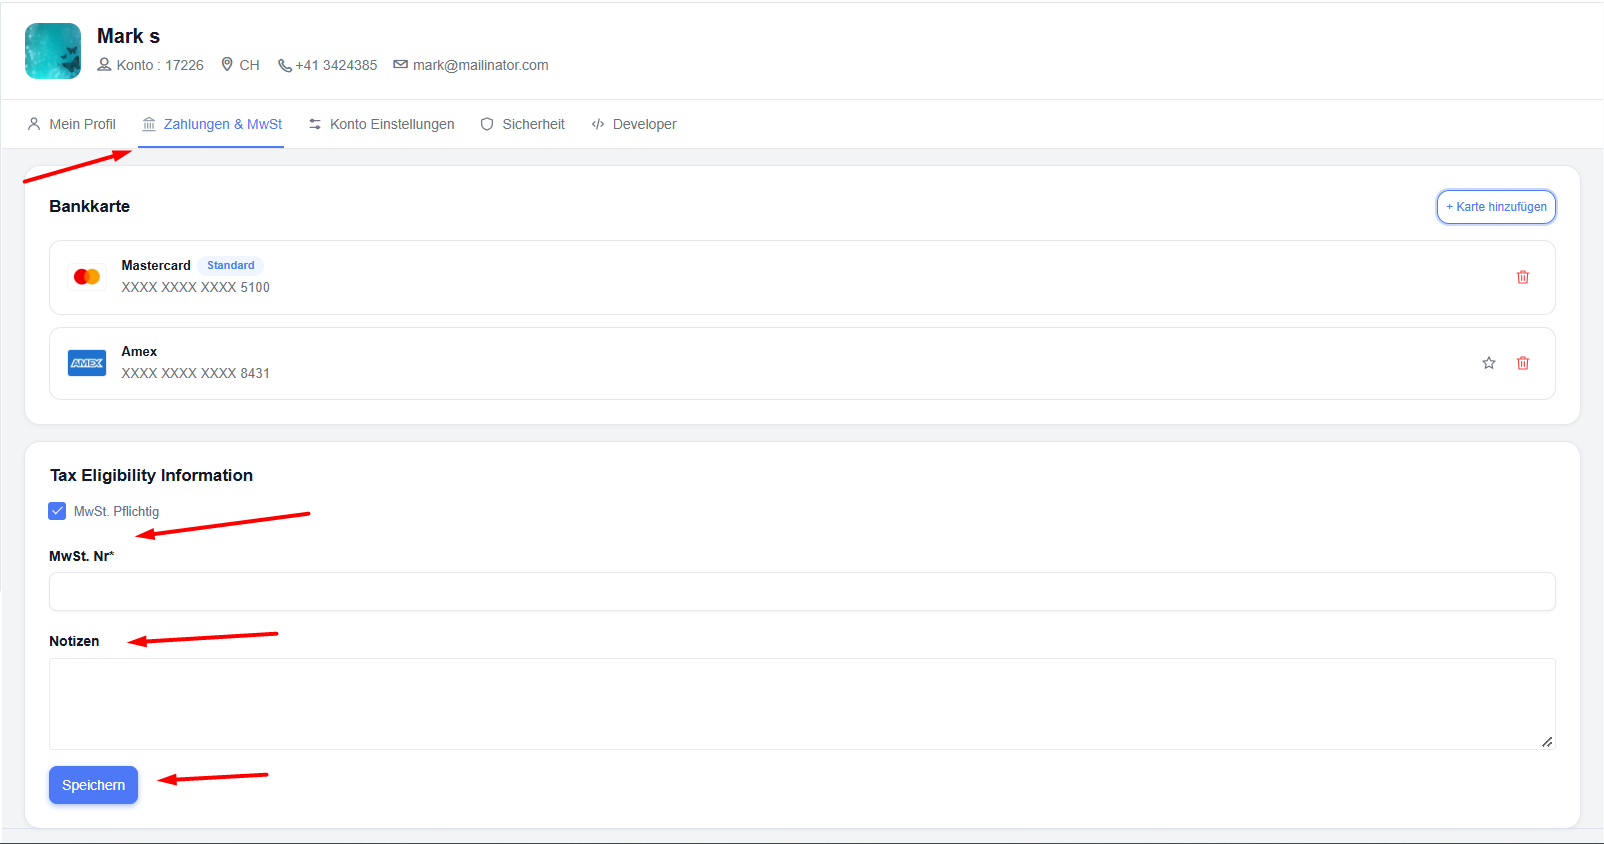This screenshot has height=844, width=1604.
Task: Click the location pin icon beside CH
Action: click(227, 64)
